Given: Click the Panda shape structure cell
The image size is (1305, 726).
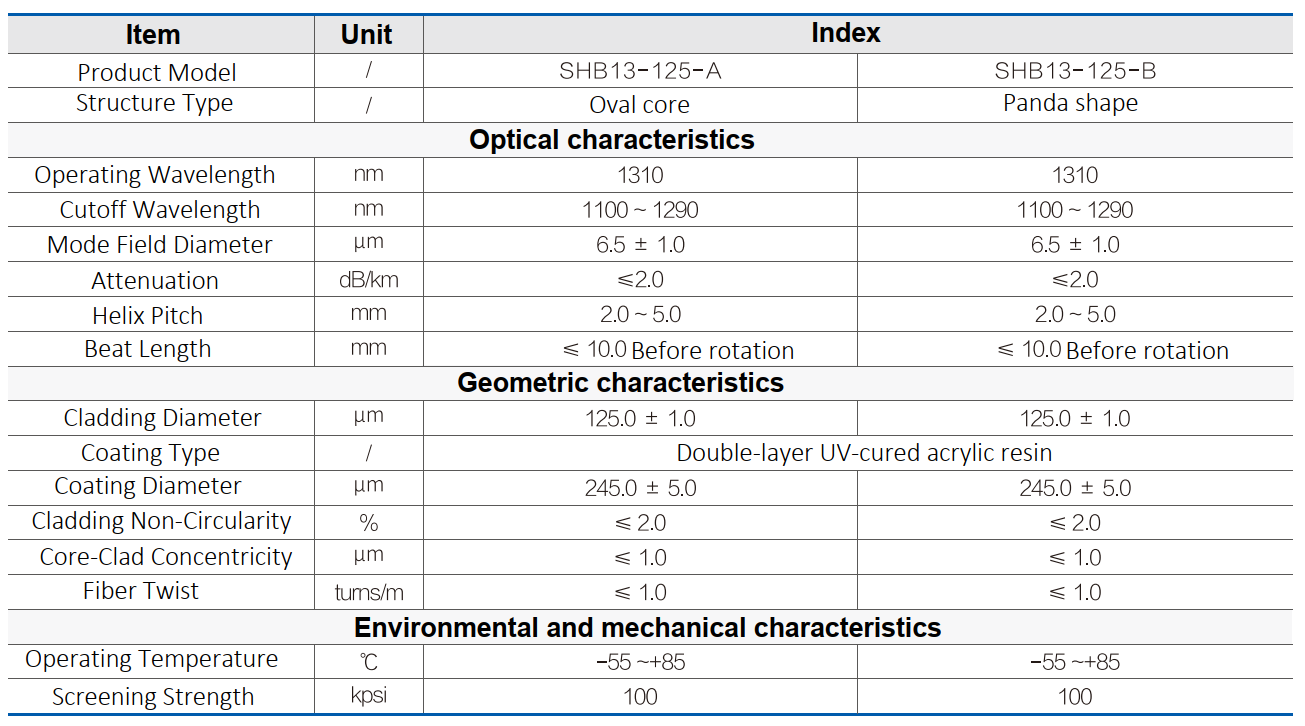Looking at the screenshot, I should [x=1070, y=103].
